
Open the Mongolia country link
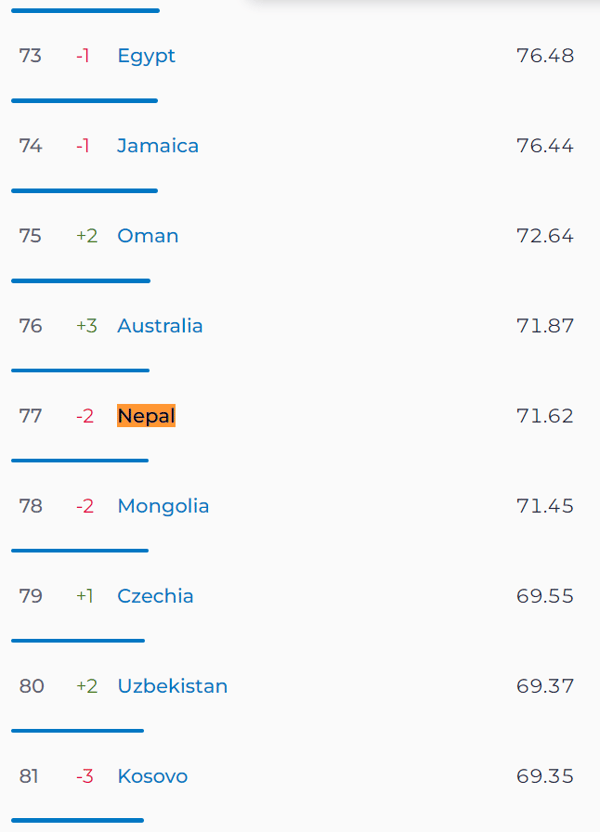pyautogui.click(x=163, y=507)
